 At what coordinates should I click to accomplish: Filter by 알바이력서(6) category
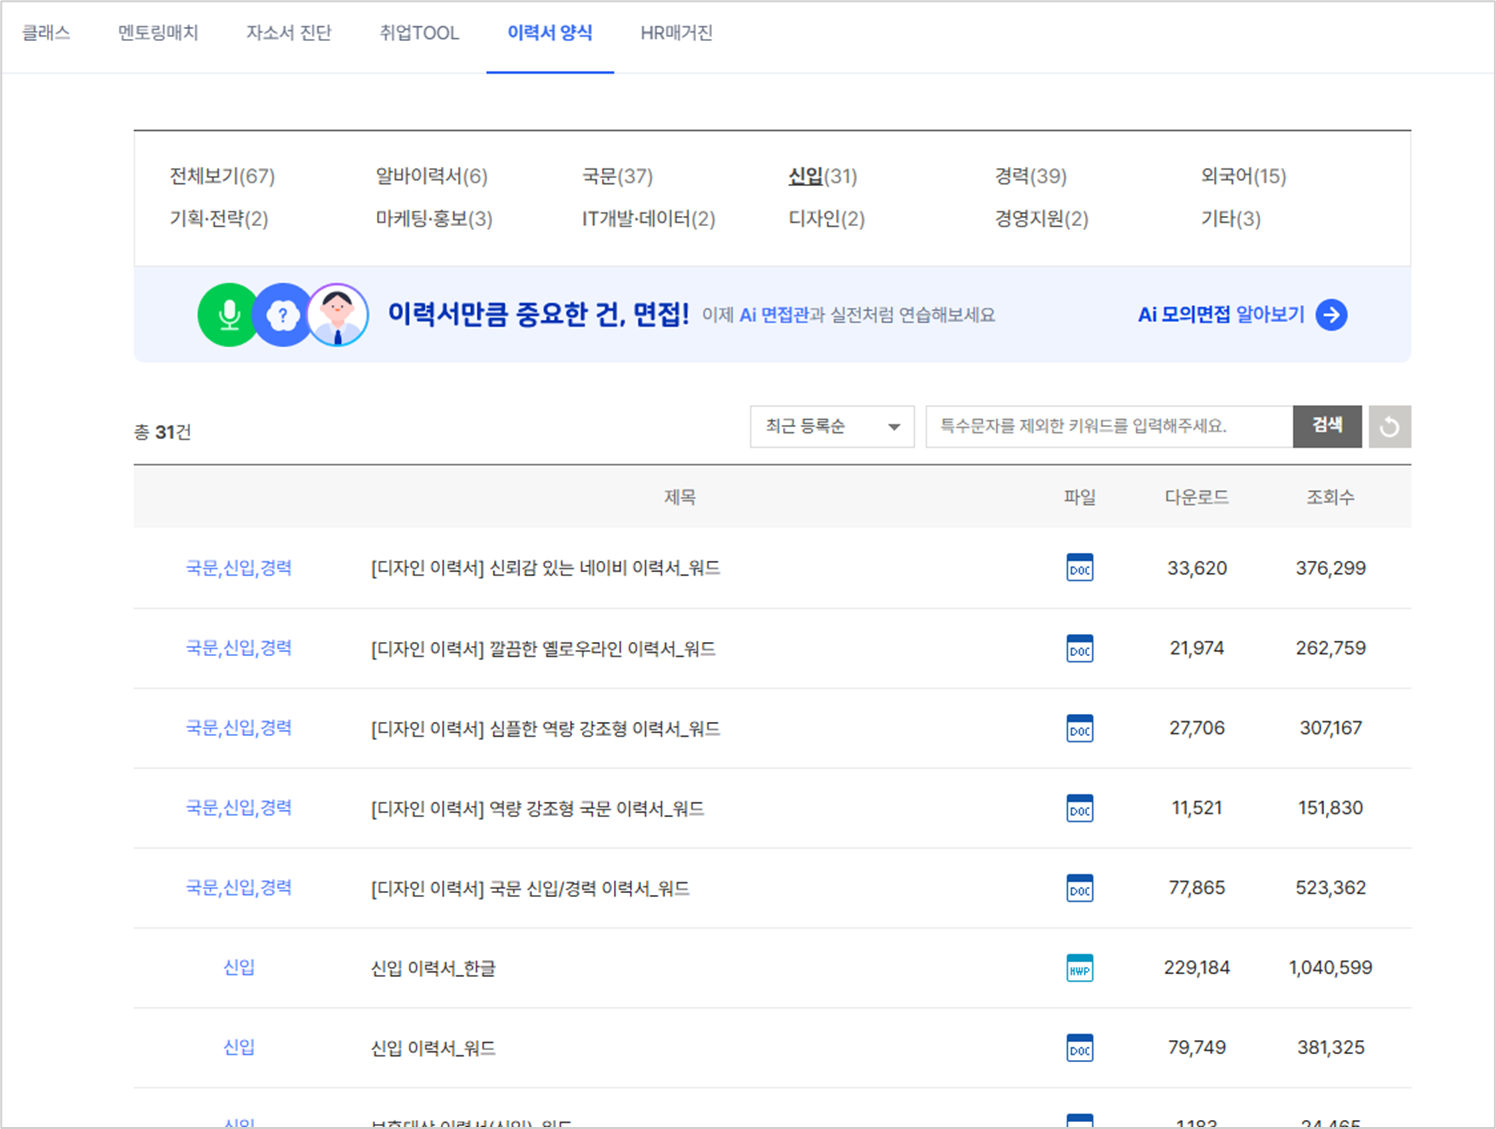coord(431,176)
